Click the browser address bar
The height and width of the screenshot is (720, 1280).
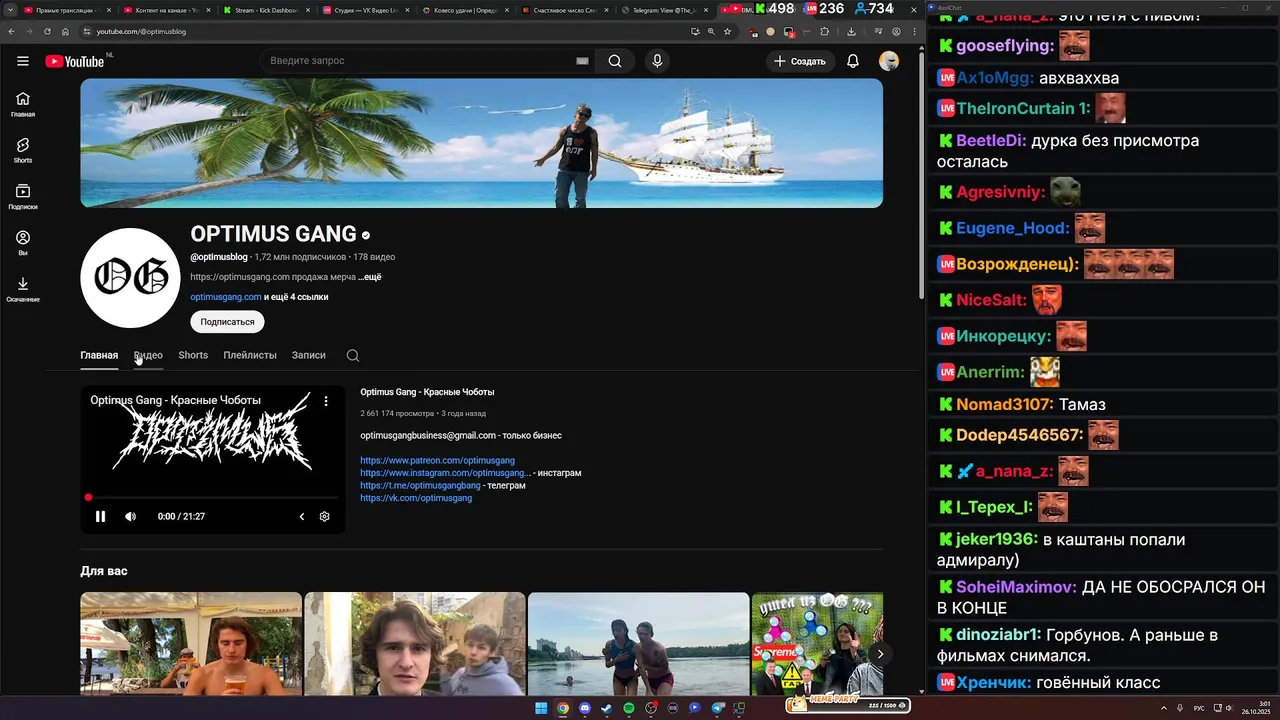pos(380,31)
